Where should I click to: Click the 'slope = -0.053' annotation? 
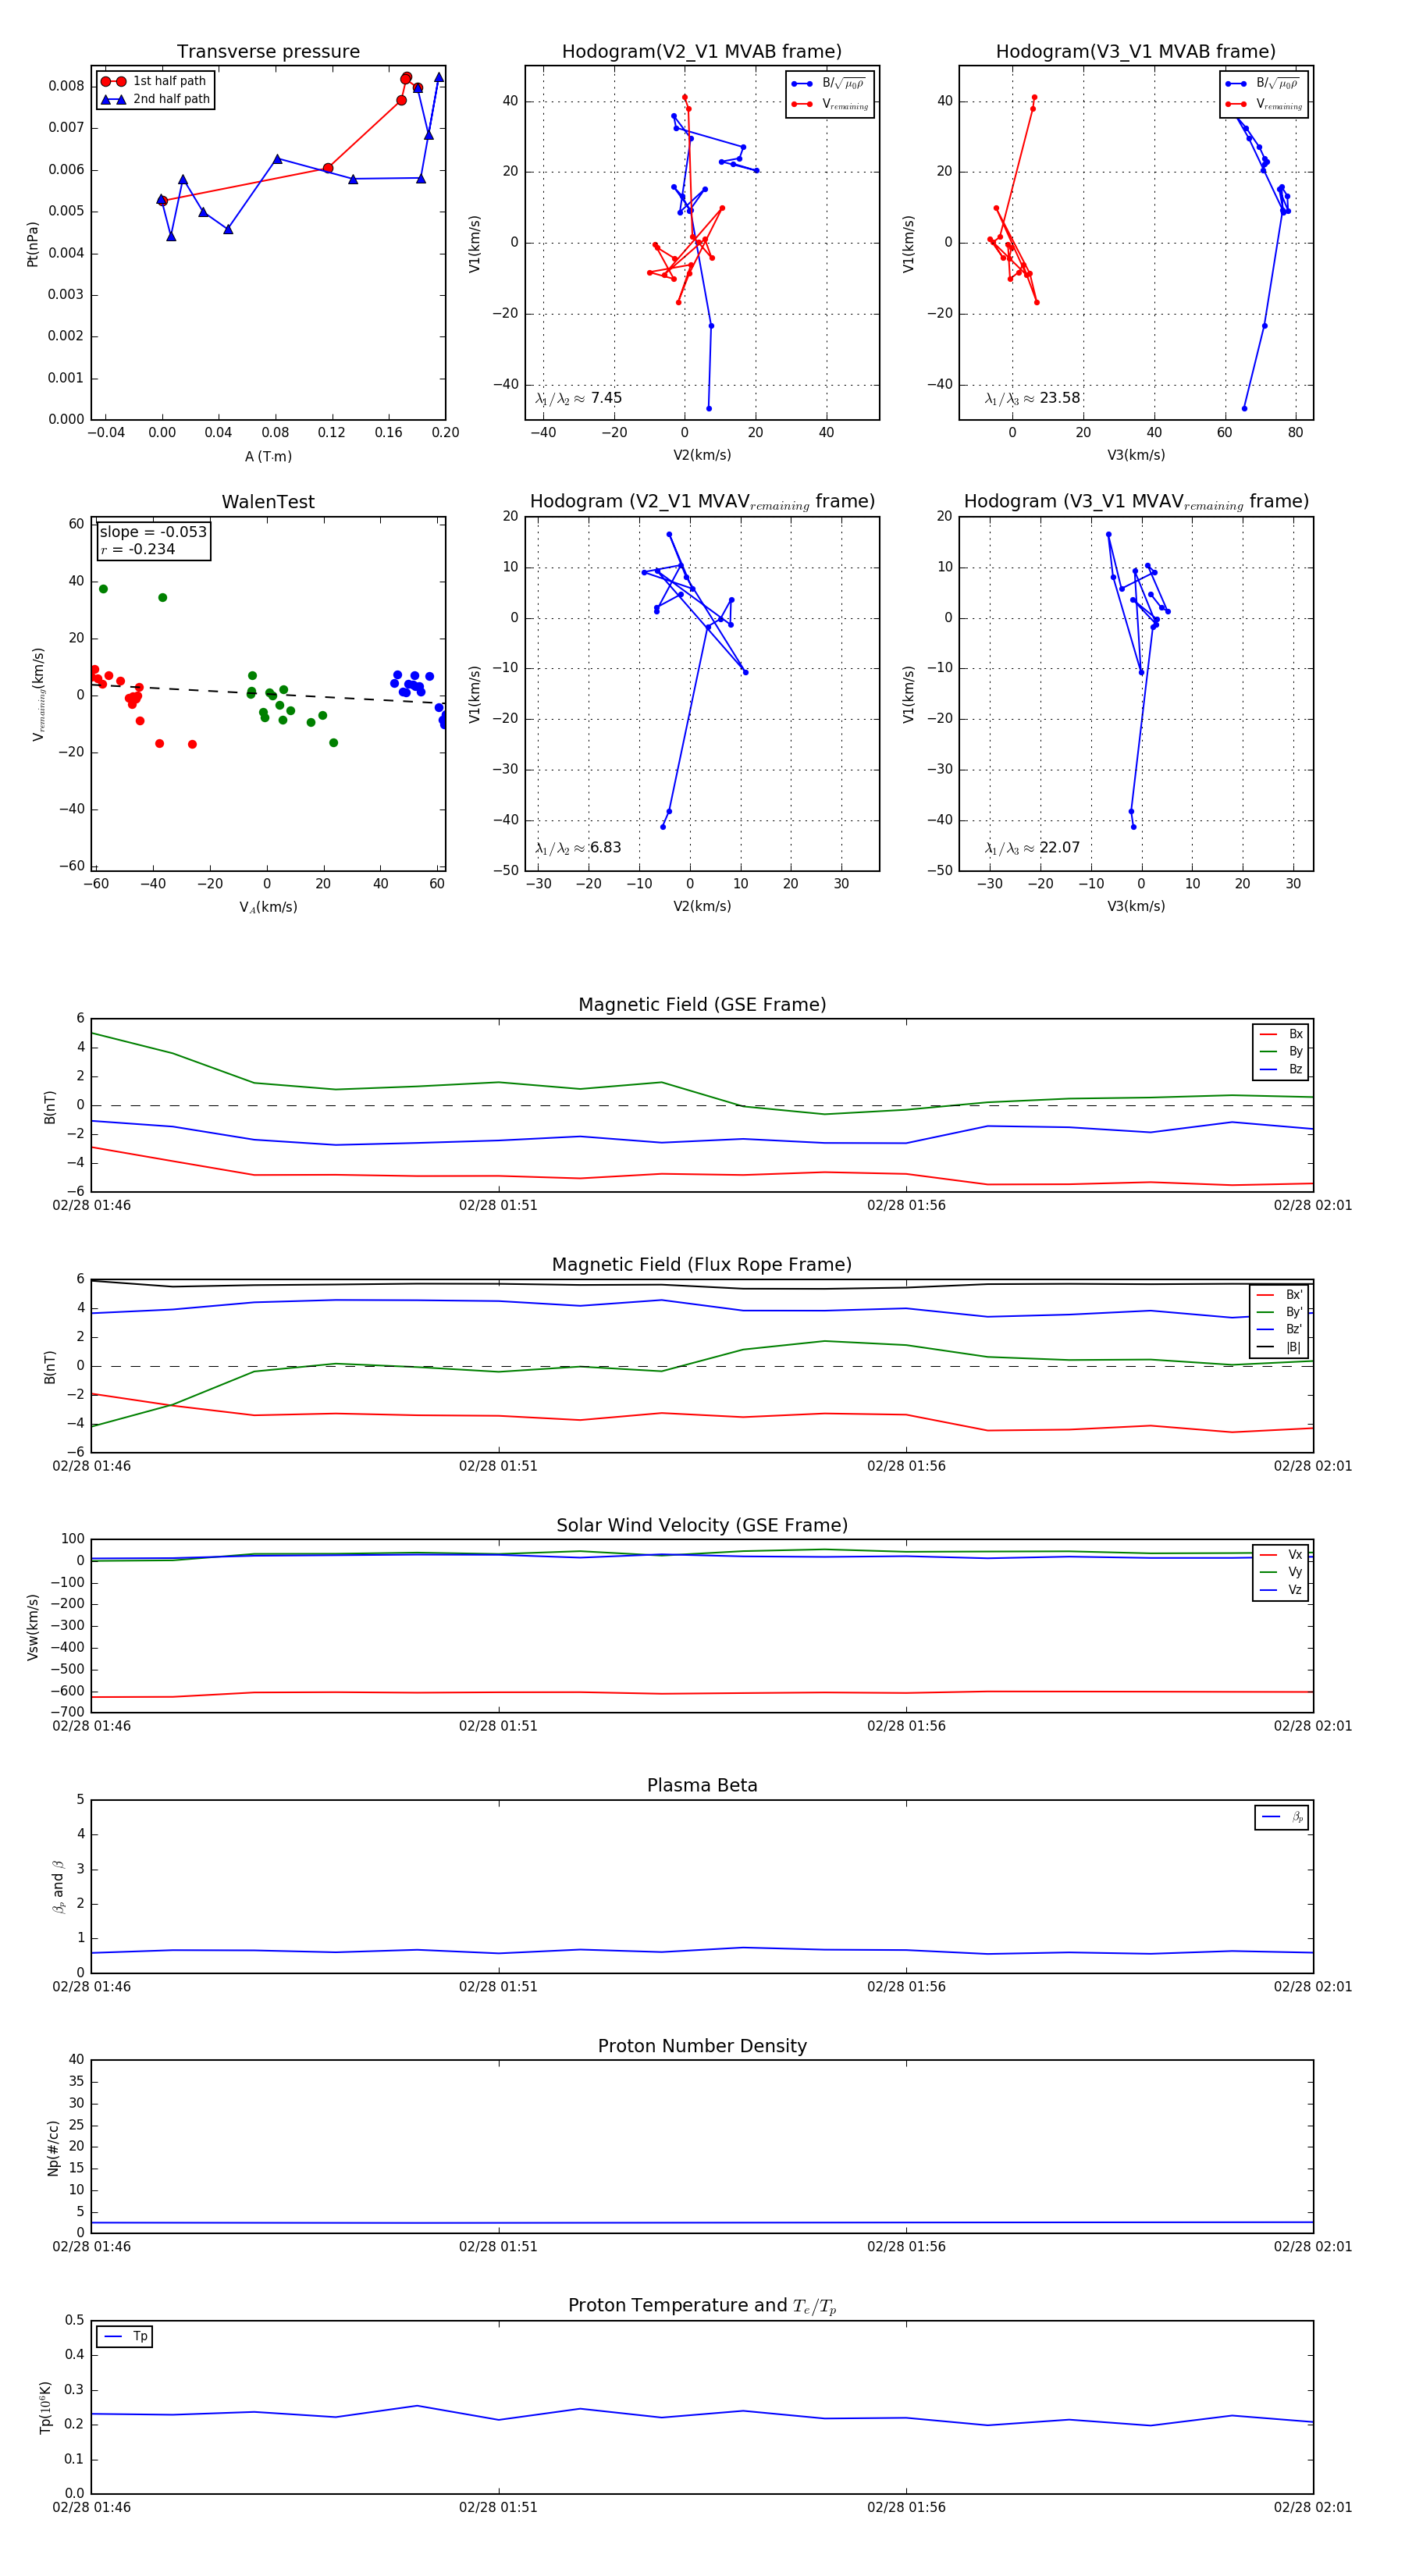(153, 532)
